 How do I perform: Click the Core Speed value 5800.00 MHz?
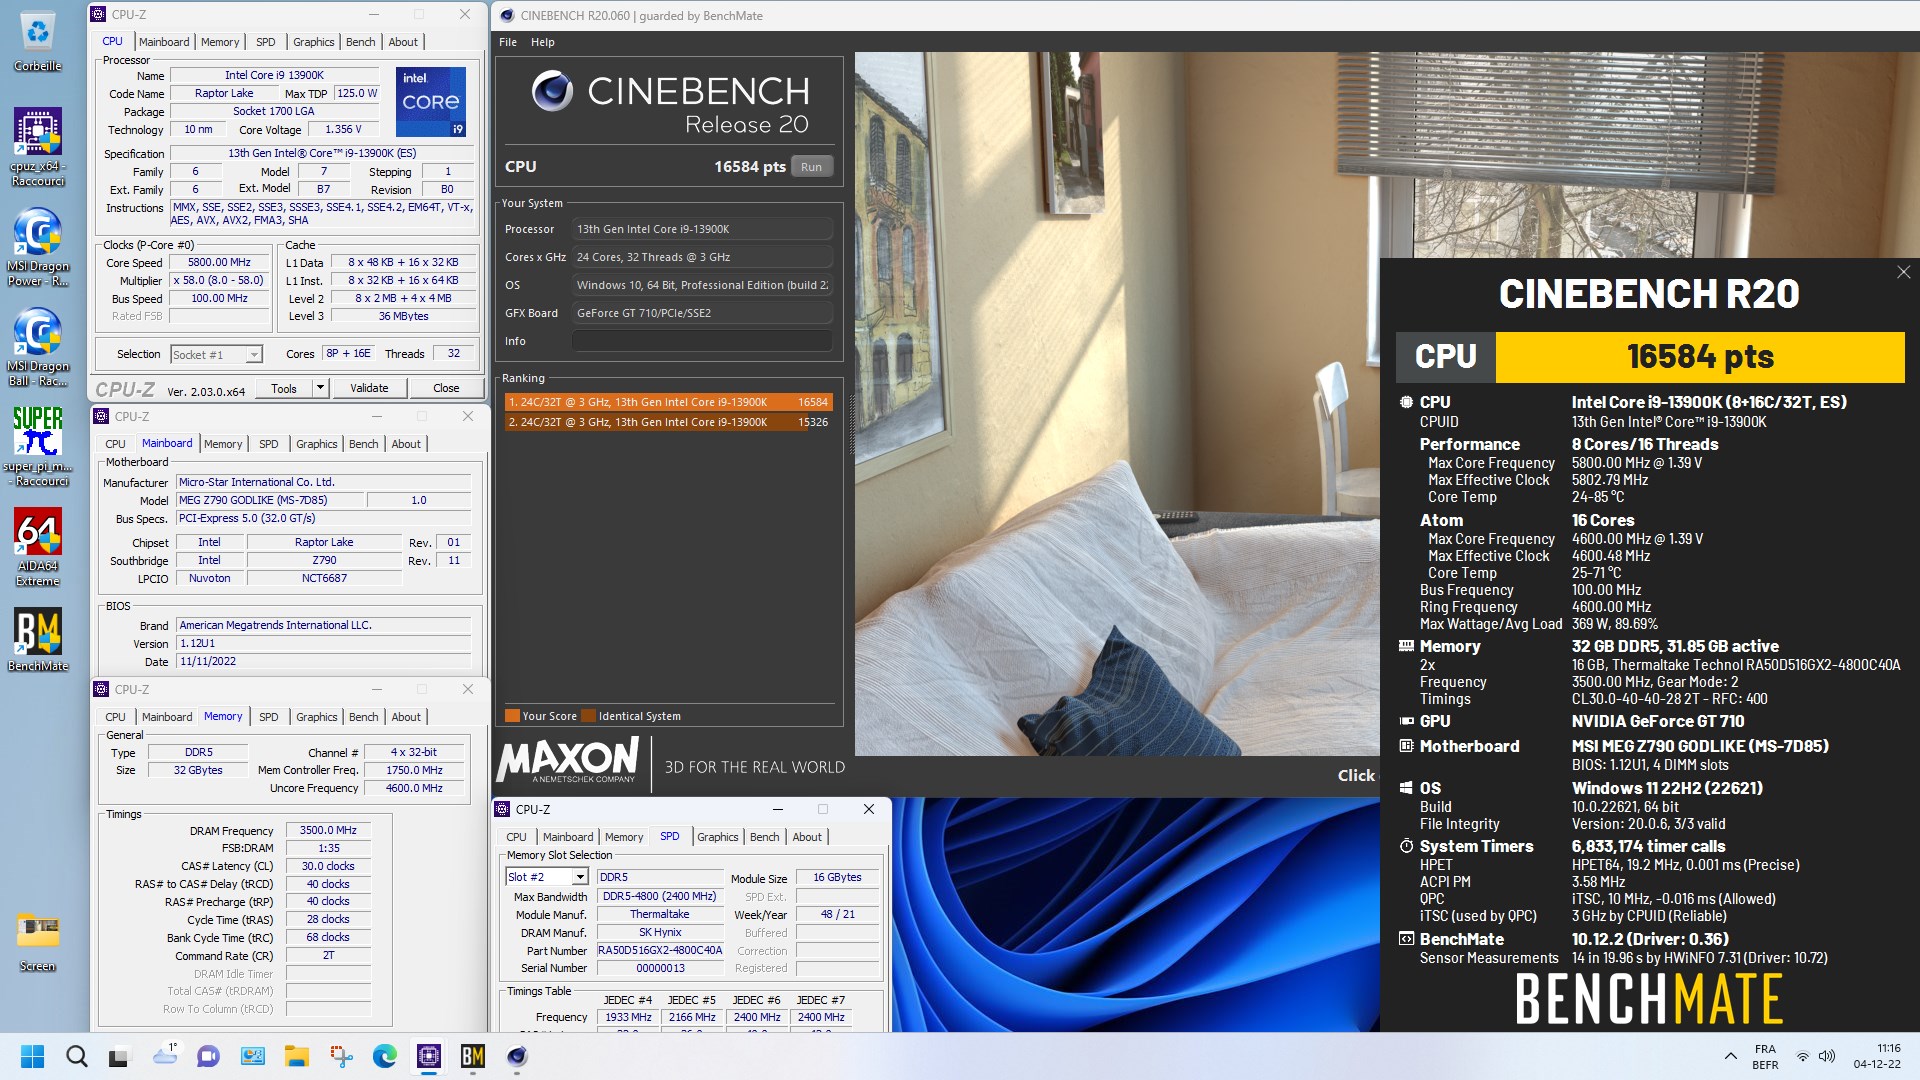tap(219, 263)
